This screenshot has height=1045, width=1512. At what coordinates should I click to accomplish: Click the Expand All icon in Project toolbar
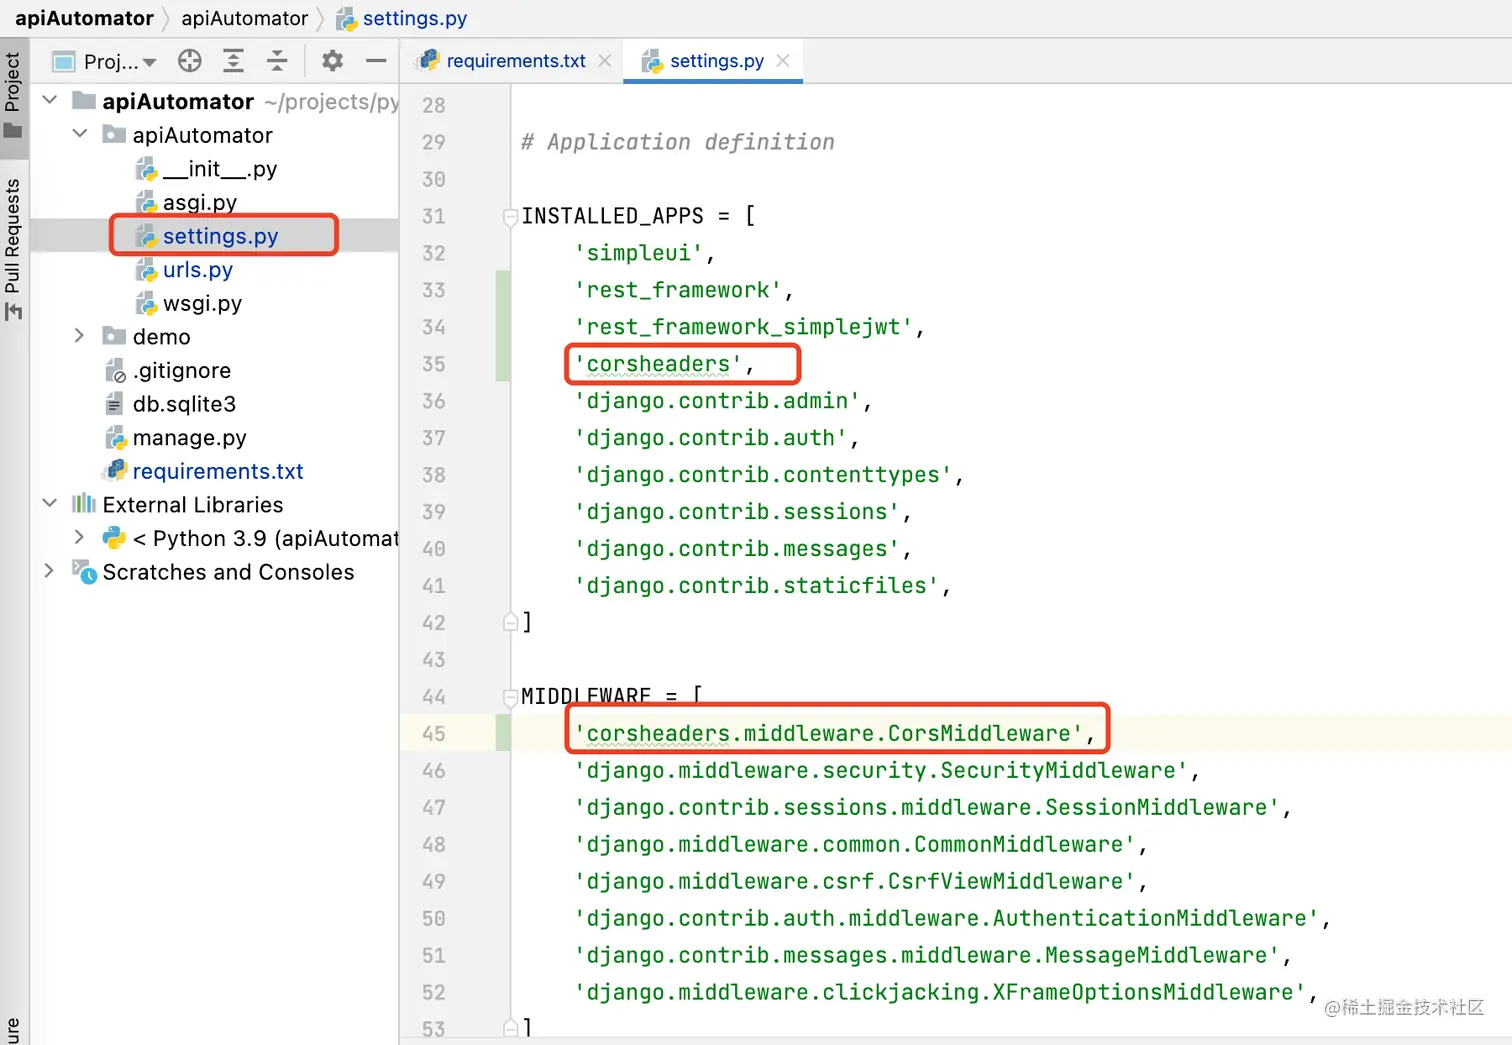[x=233, y=61]
